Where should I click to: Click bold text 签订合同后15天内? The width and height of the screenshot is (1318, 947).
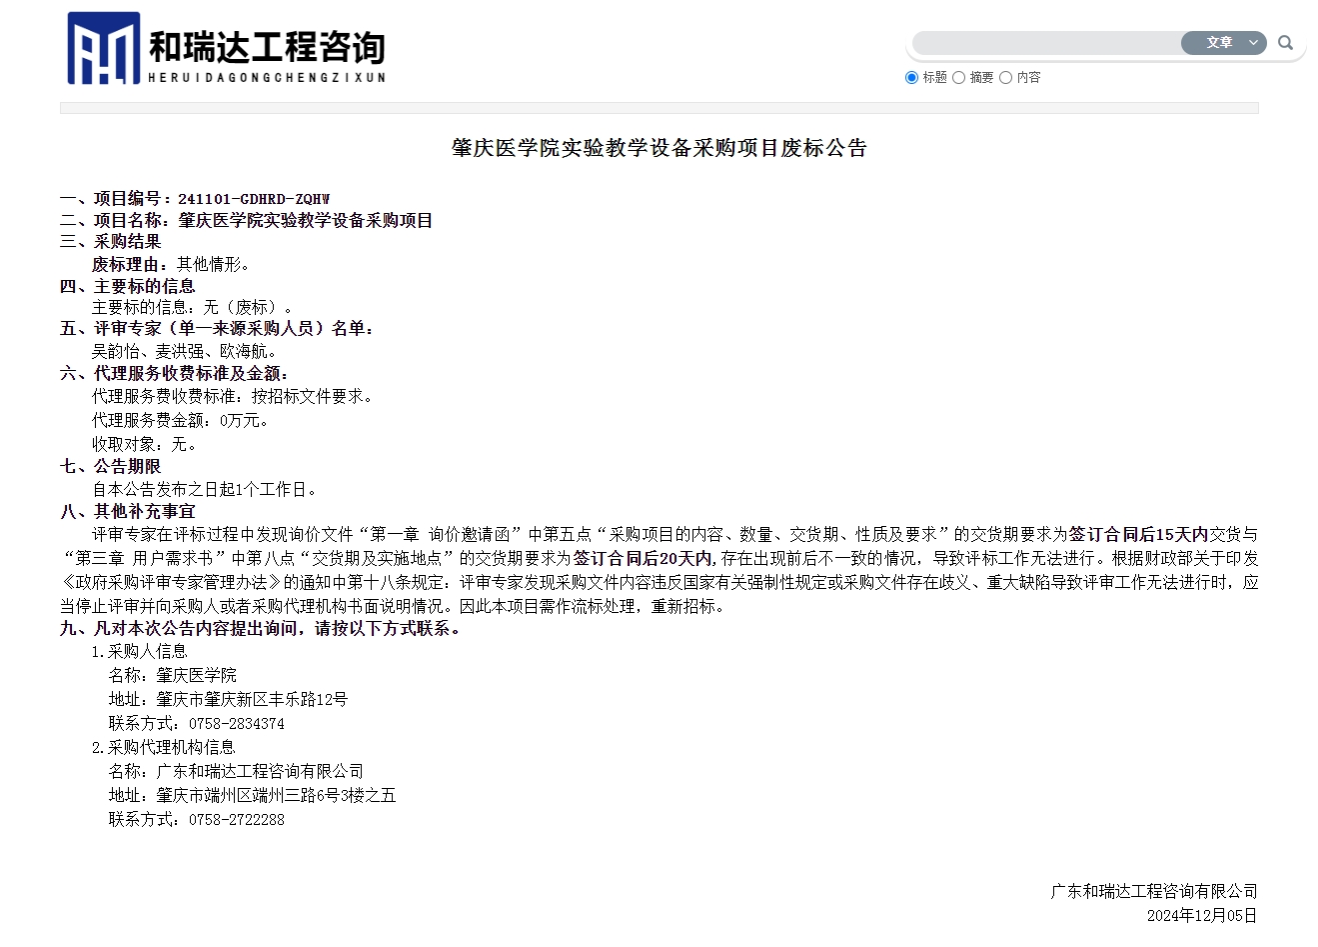[x=1138, y=534]
